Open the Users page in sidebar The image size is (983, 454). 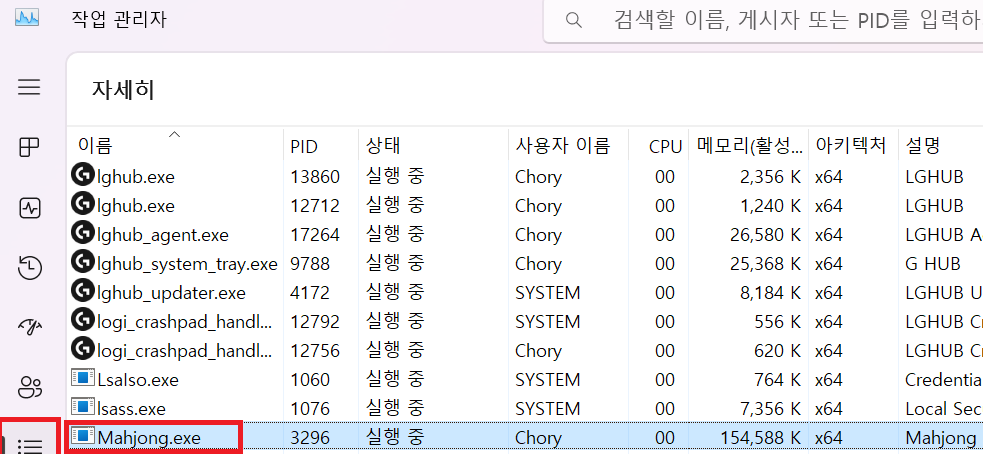29,387
